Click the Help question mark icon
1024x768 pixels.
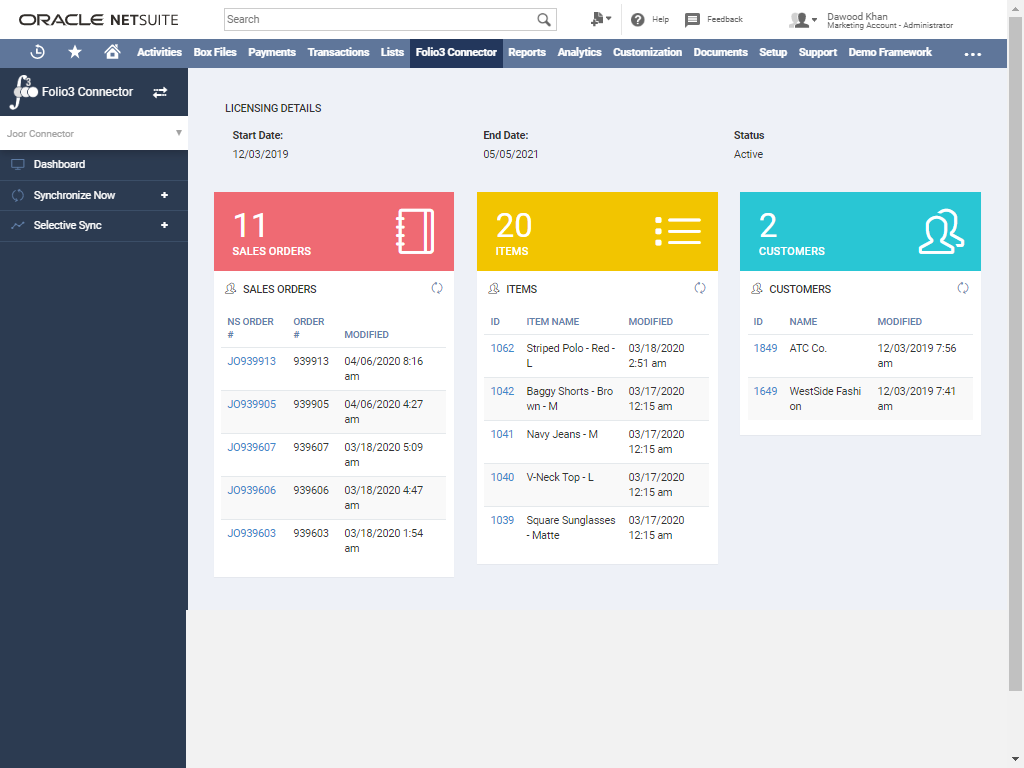click(x=637, y=20)
